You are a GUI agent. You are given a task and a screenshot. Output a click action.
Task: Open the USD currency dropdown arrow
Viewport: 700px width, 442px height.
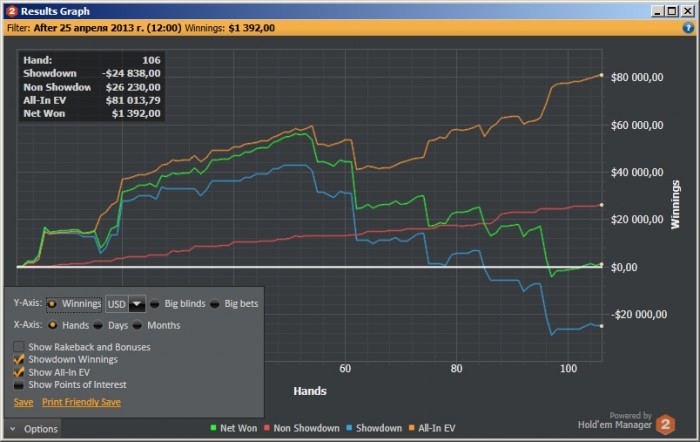(137, 304)
